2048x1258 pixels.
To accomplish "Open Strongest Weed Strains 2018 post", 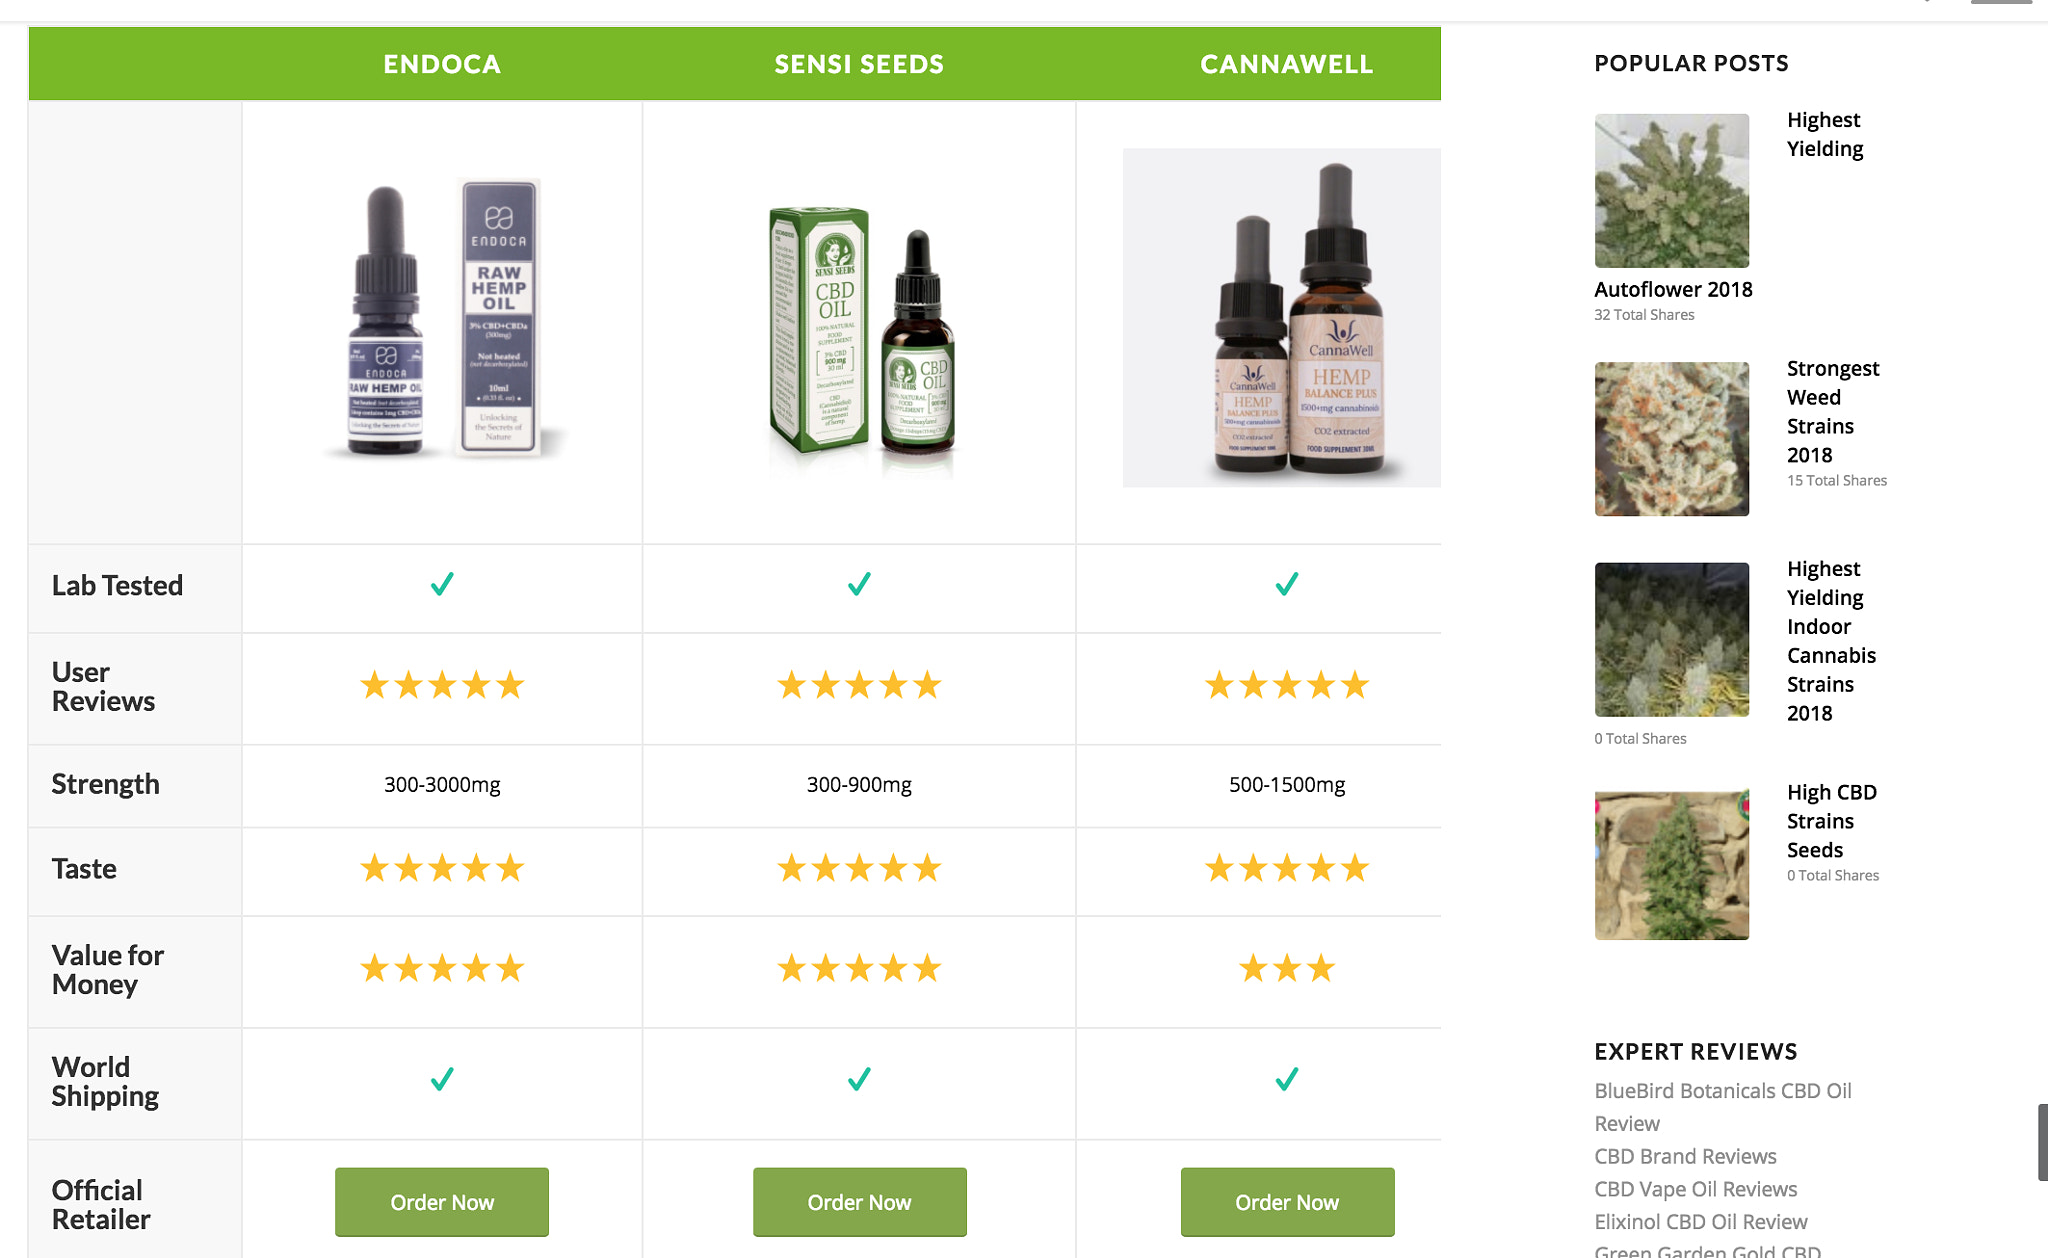I will [1833, 412].
